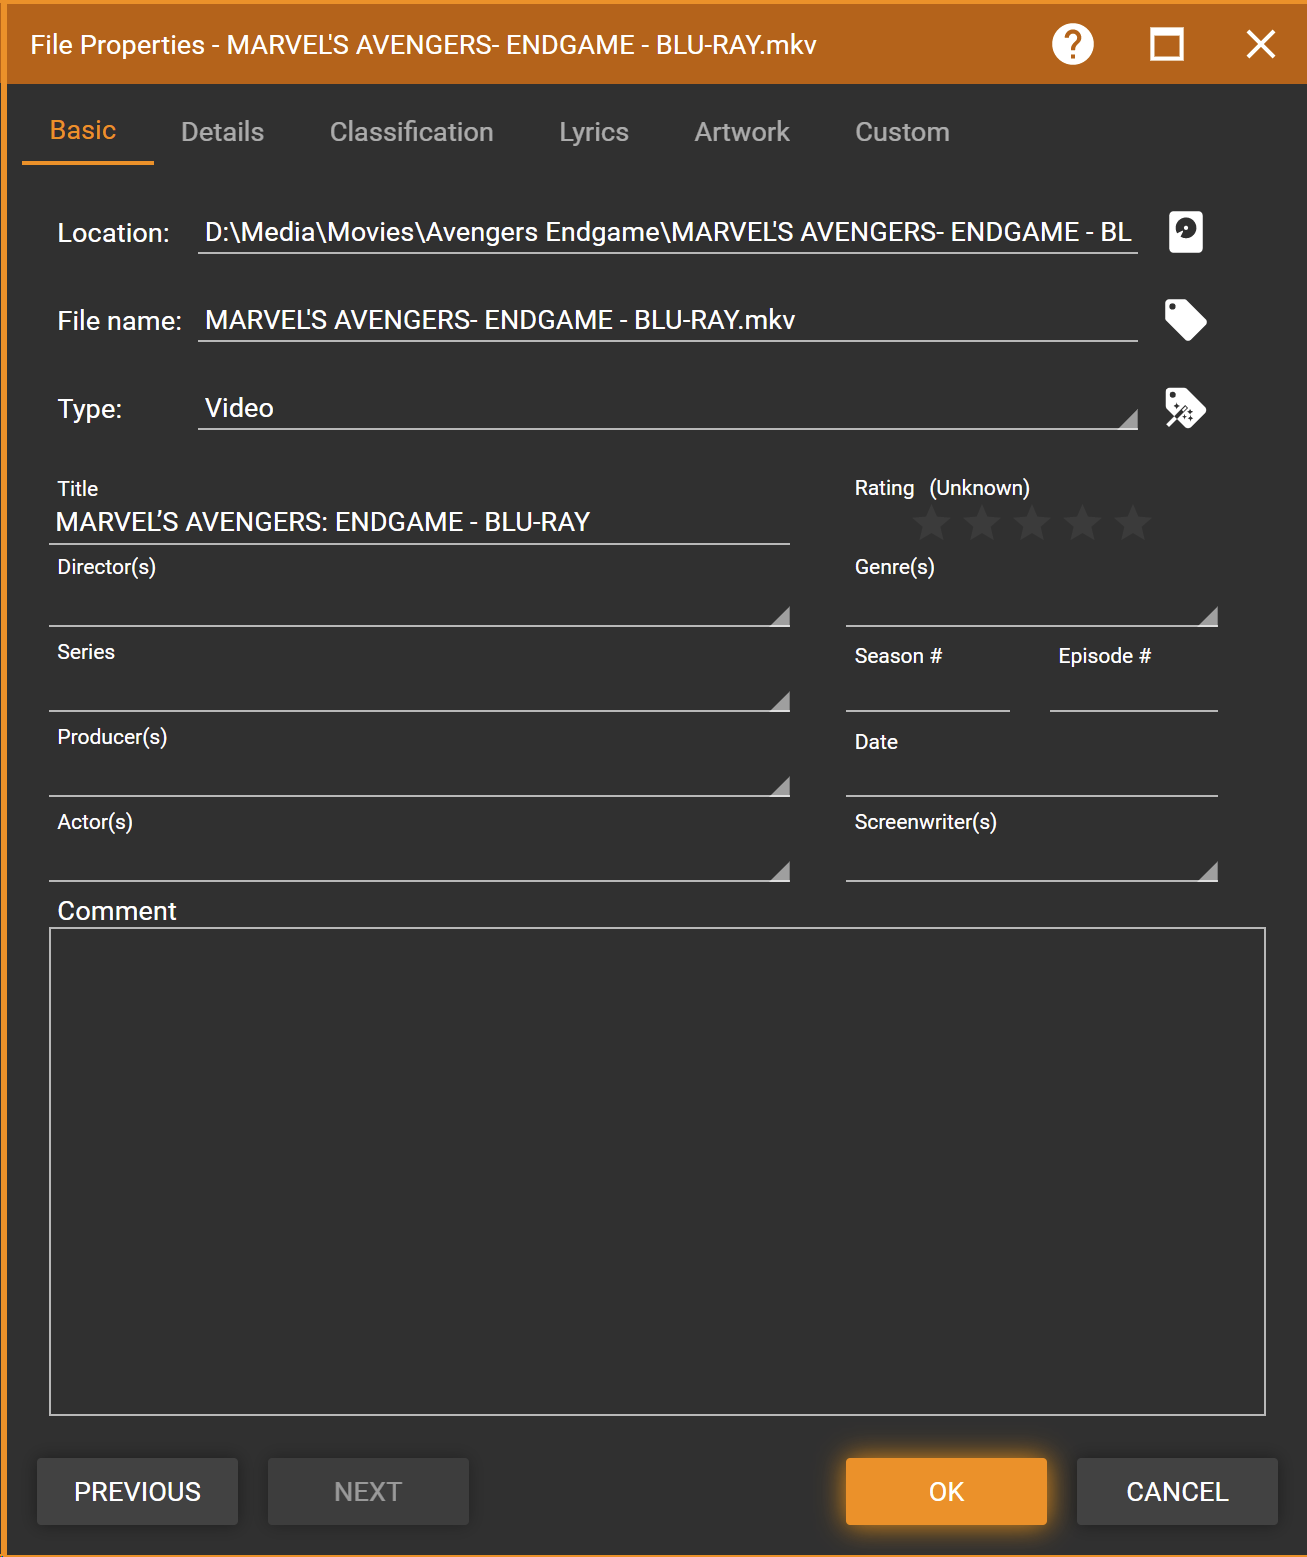Open help with the question mark icon

pos(1072,44)
